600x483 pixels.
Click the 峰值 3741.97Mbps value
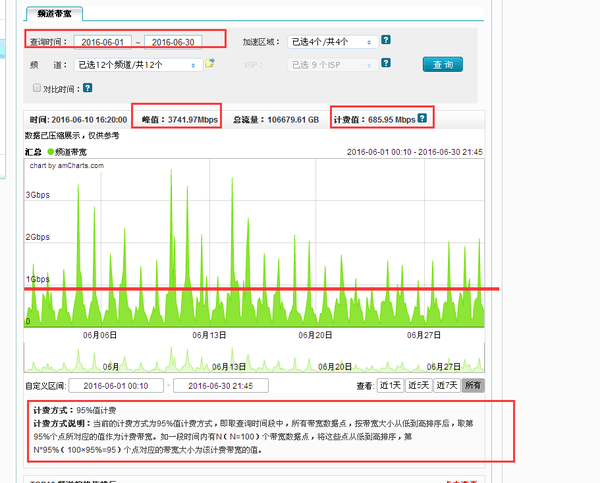pos(179,120)
